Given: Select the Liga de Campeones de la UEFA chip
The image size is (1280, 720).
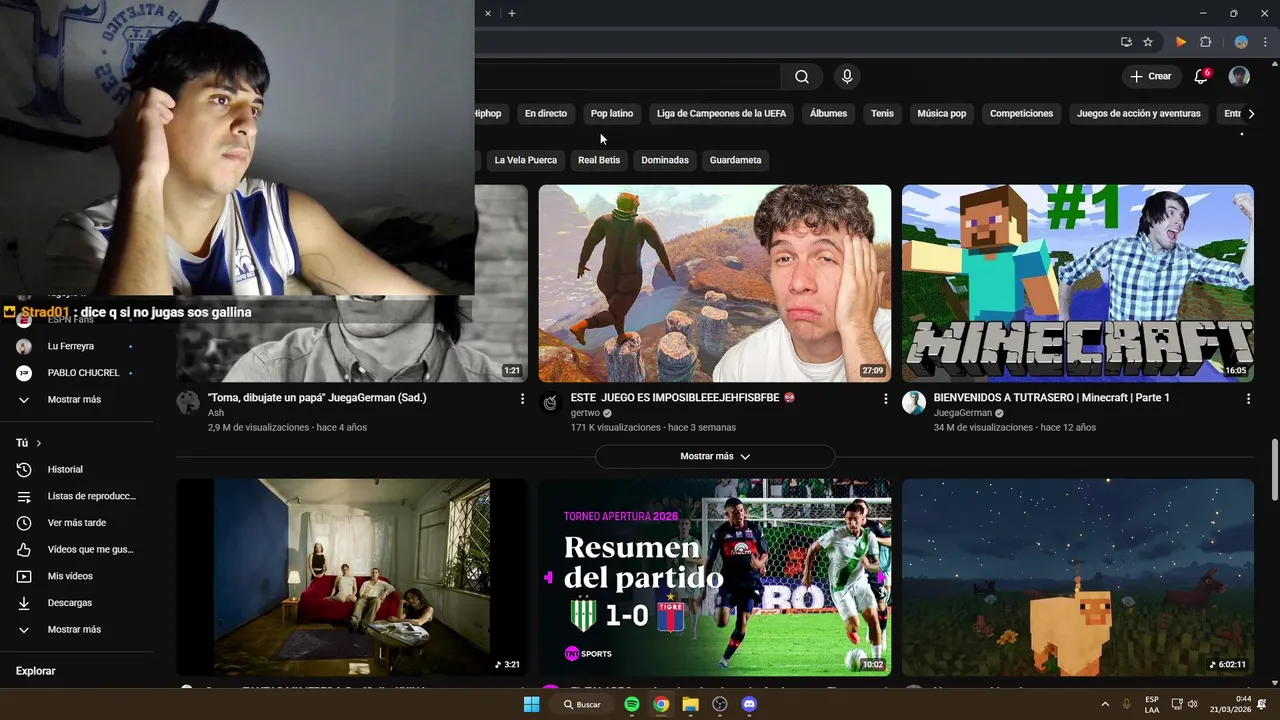Looking at the screenshot, I should [x=721, y=114].
